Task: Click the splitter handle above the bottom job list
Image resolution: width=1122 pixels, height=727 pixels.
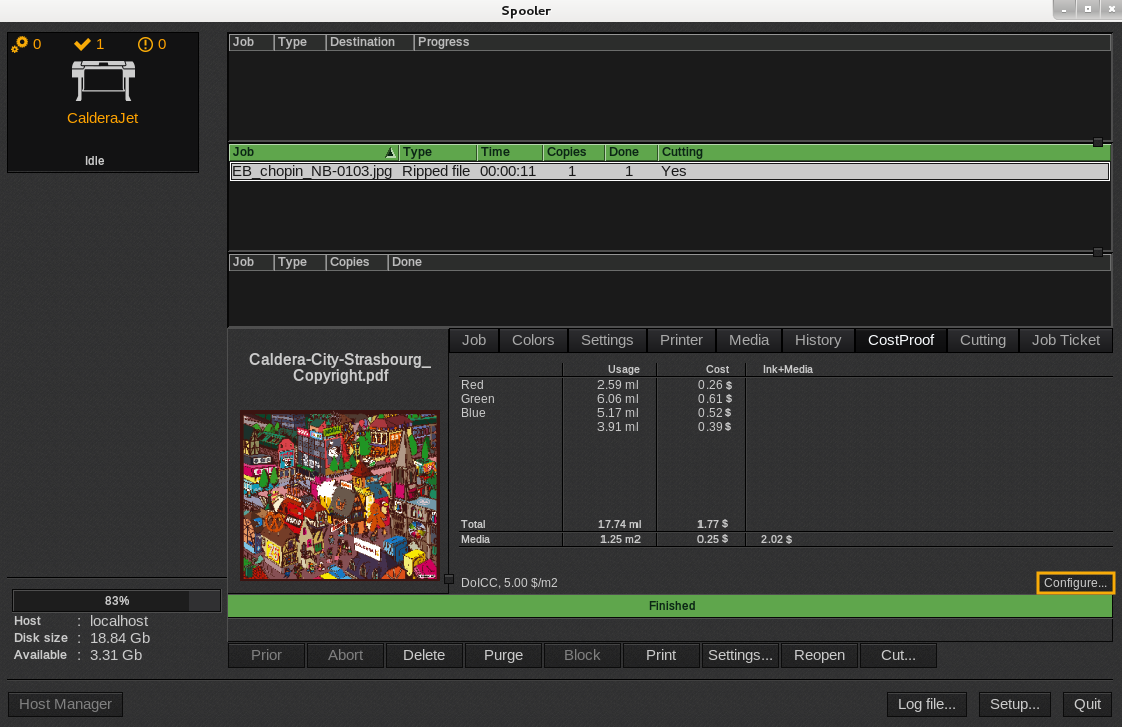Action: click(1098, 252)
